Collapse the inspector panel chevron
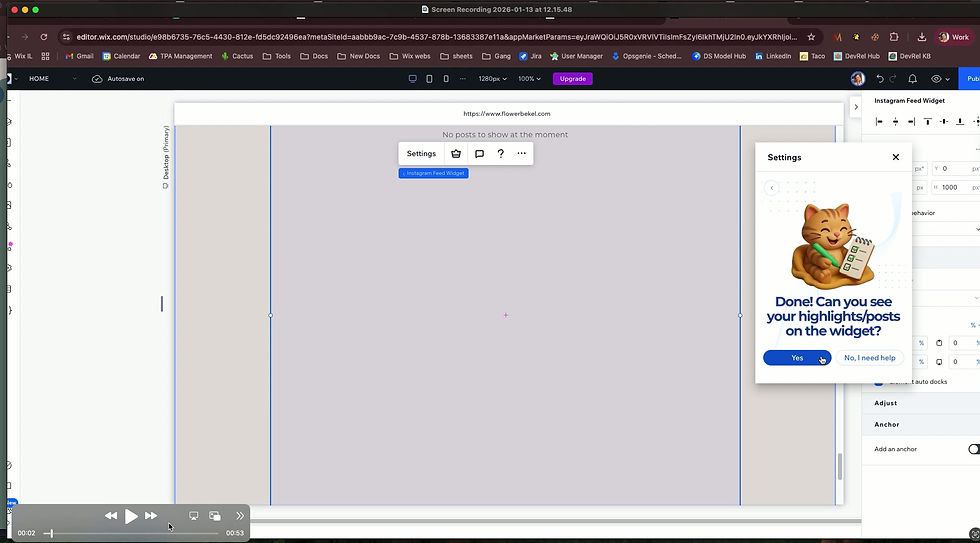The height and width of the screenshot is (543, 980). (x=856, y=107)
